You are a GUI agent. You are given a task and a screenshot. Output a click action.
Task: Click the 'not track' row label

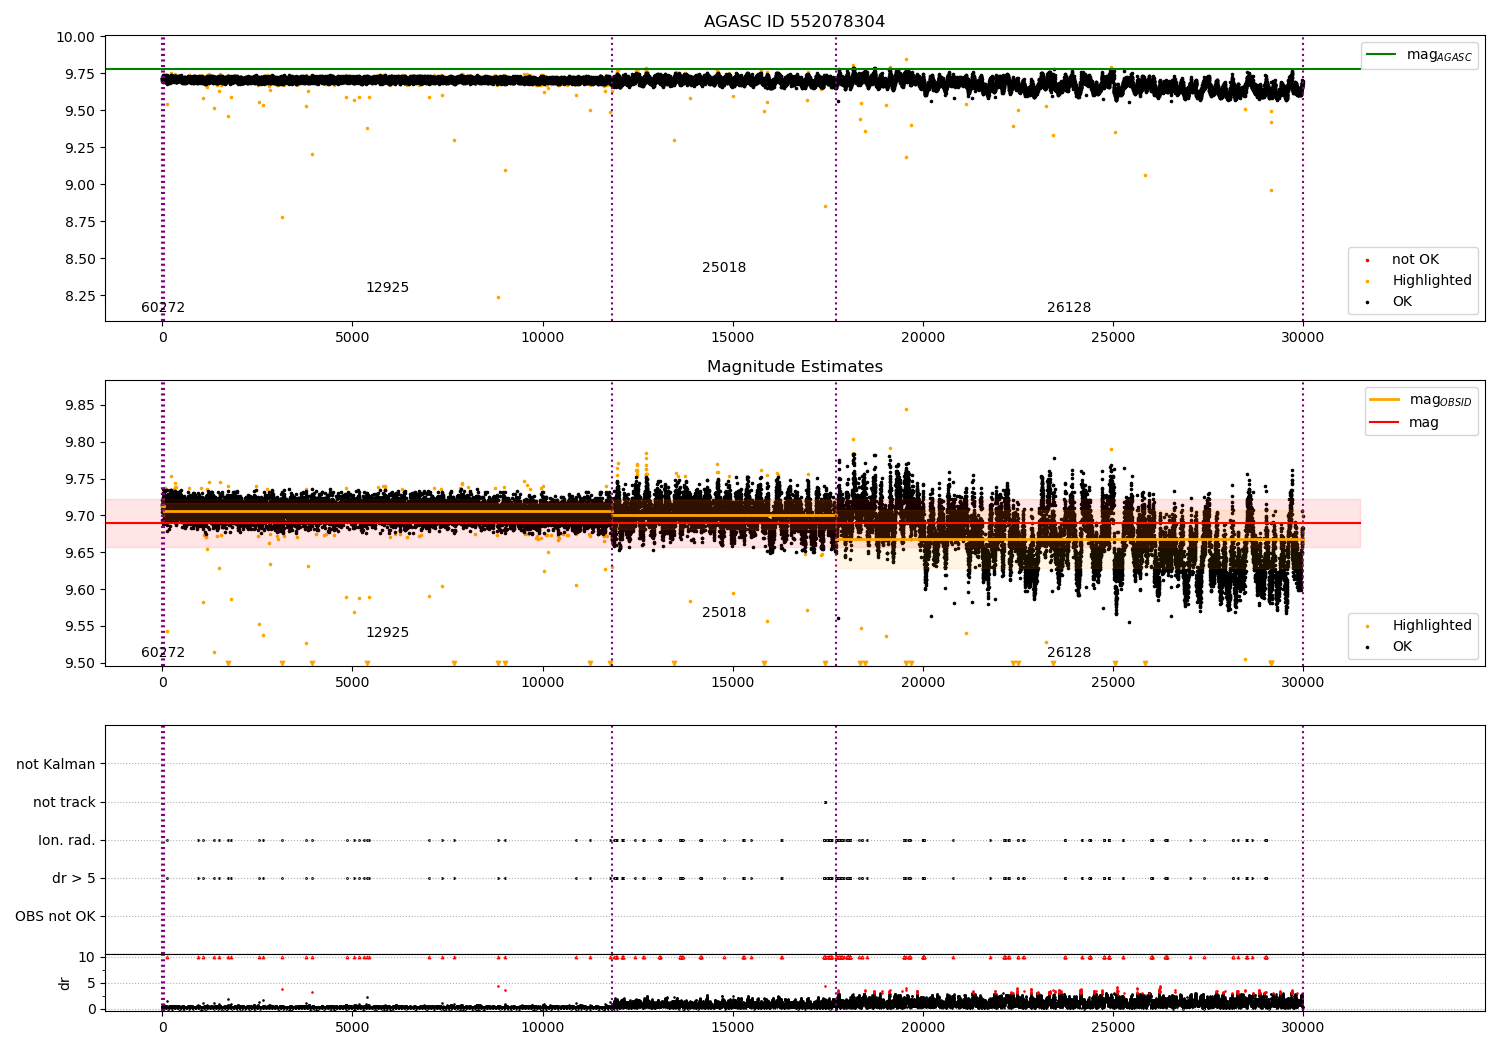[x=64, y=803]
